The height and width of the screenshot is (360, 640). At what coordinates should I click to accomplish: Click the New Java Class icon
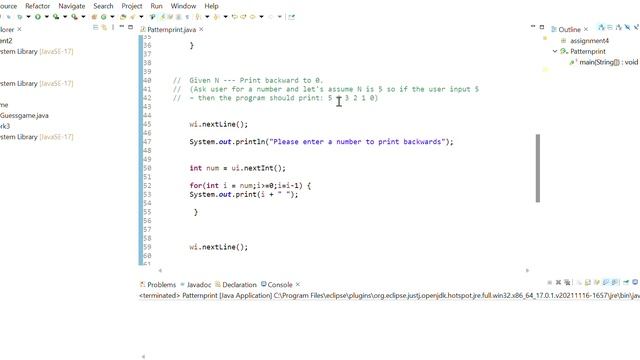104,17
